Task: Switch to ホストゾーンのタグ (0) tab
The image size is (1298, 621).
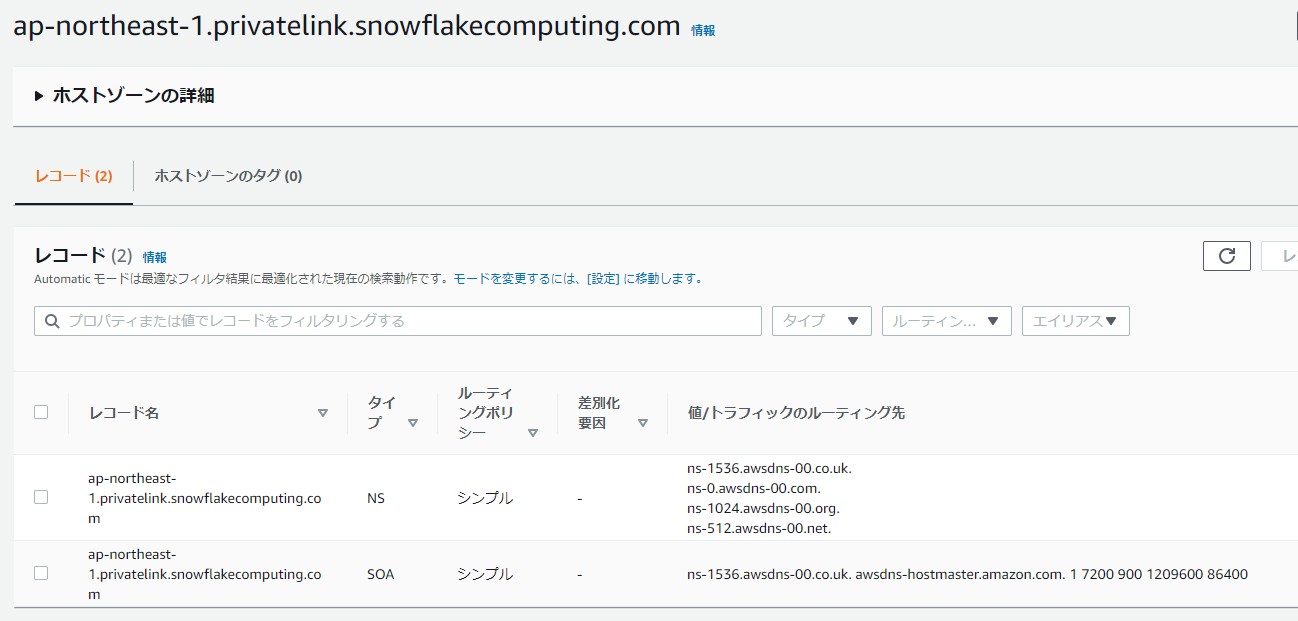Action: (x=228, y=176)
